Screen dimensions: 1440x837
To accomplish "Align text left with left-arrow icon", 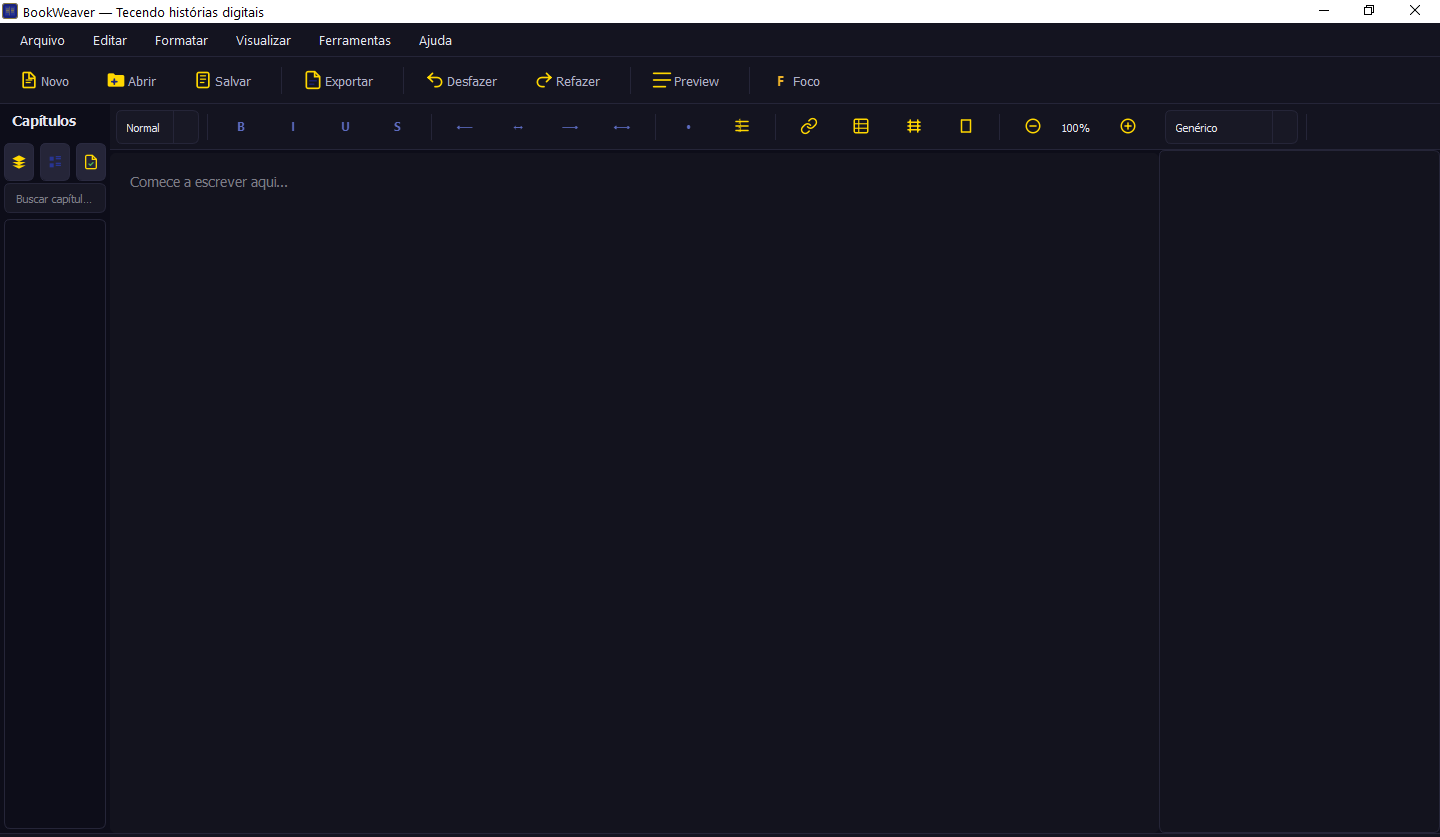I will tap(465, 127).
